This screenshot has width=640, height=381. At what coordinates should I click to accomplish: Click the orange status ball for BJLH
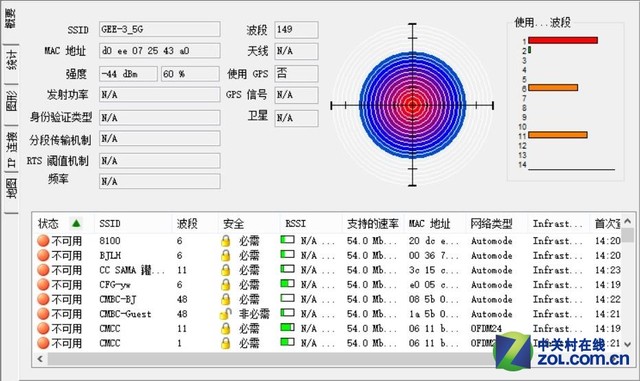point(43,255)
